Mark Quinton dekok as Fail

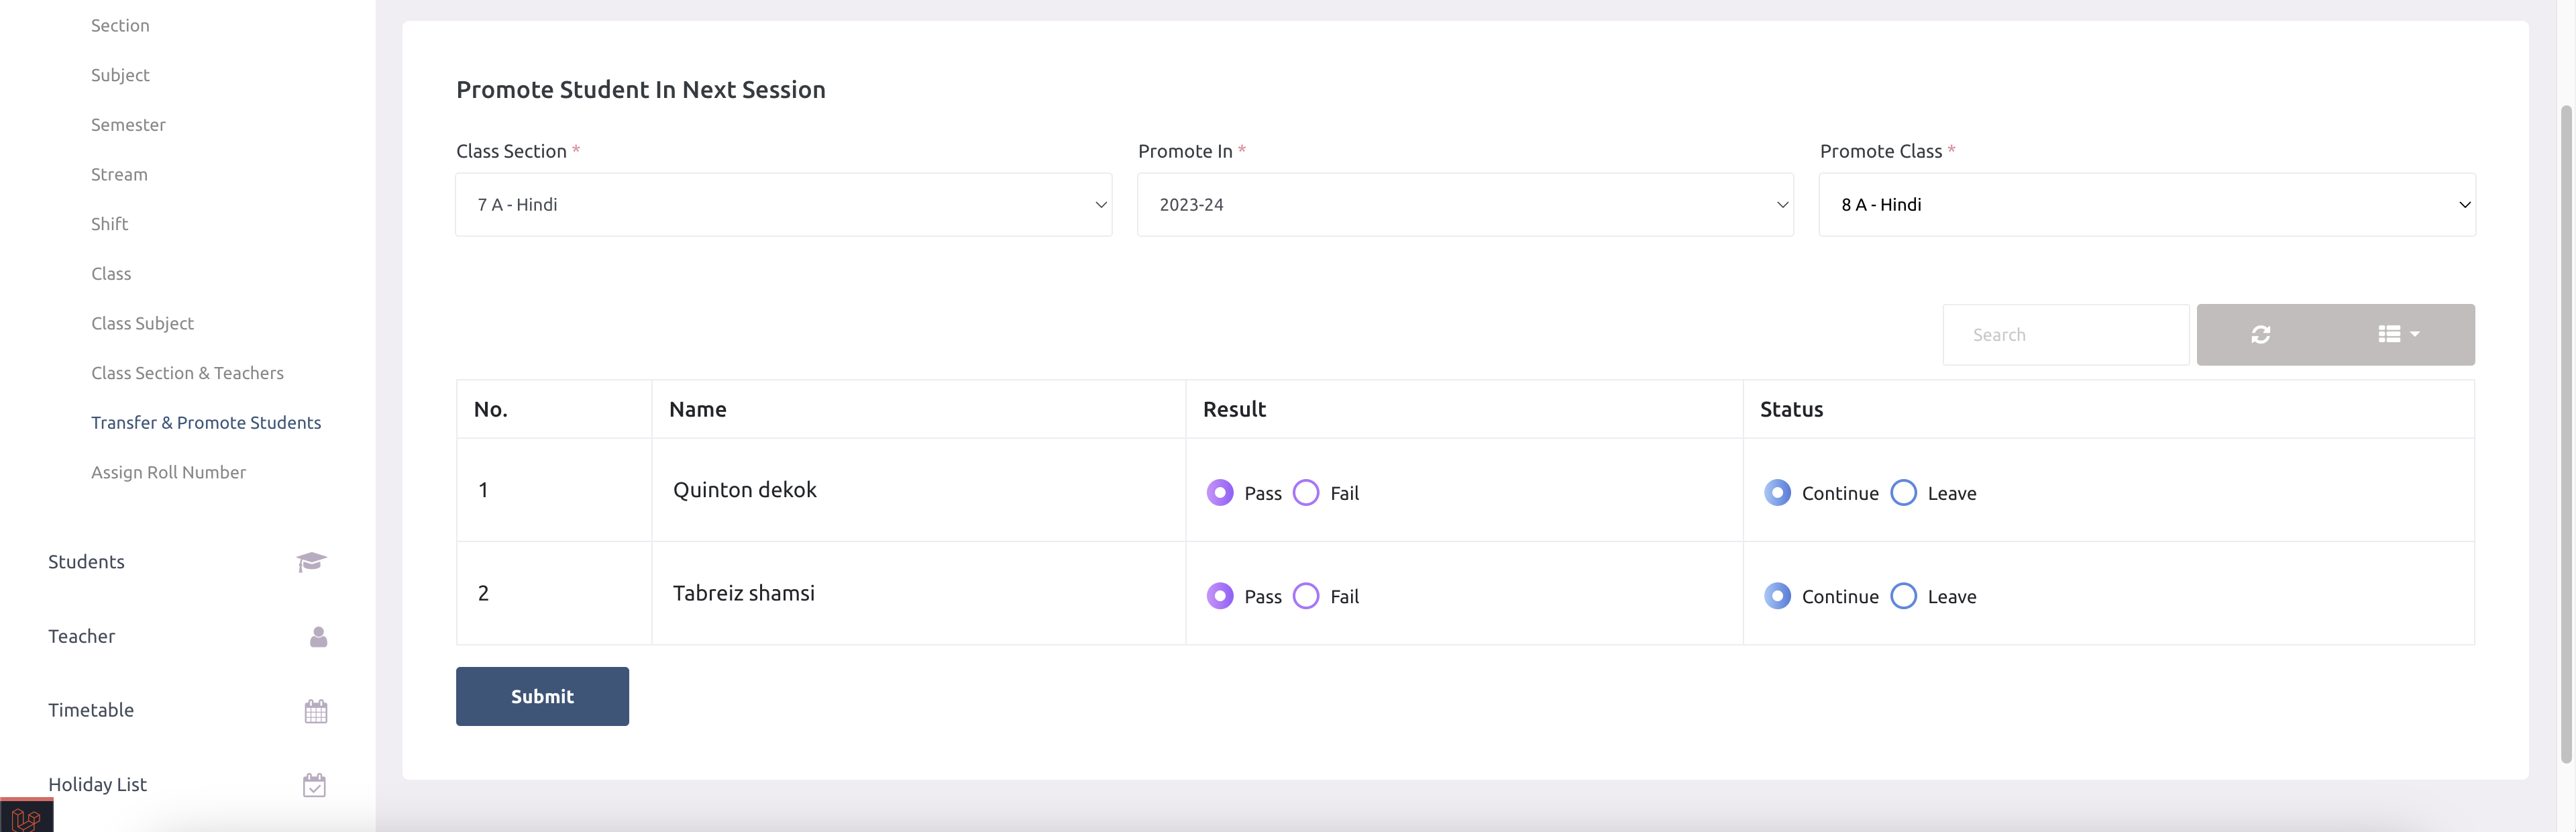[x=1305, y=492]
